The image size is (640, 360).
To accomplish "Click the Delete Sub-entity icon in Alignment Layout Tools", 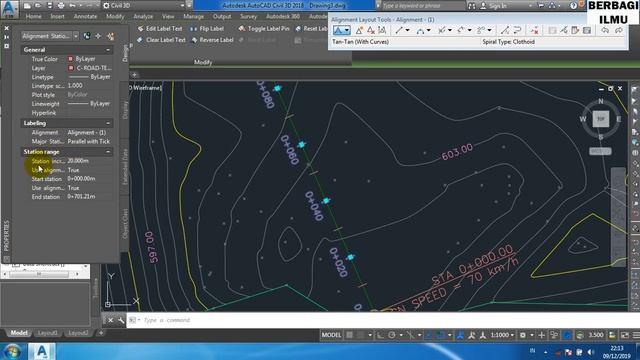I will (x=534, y=30).
